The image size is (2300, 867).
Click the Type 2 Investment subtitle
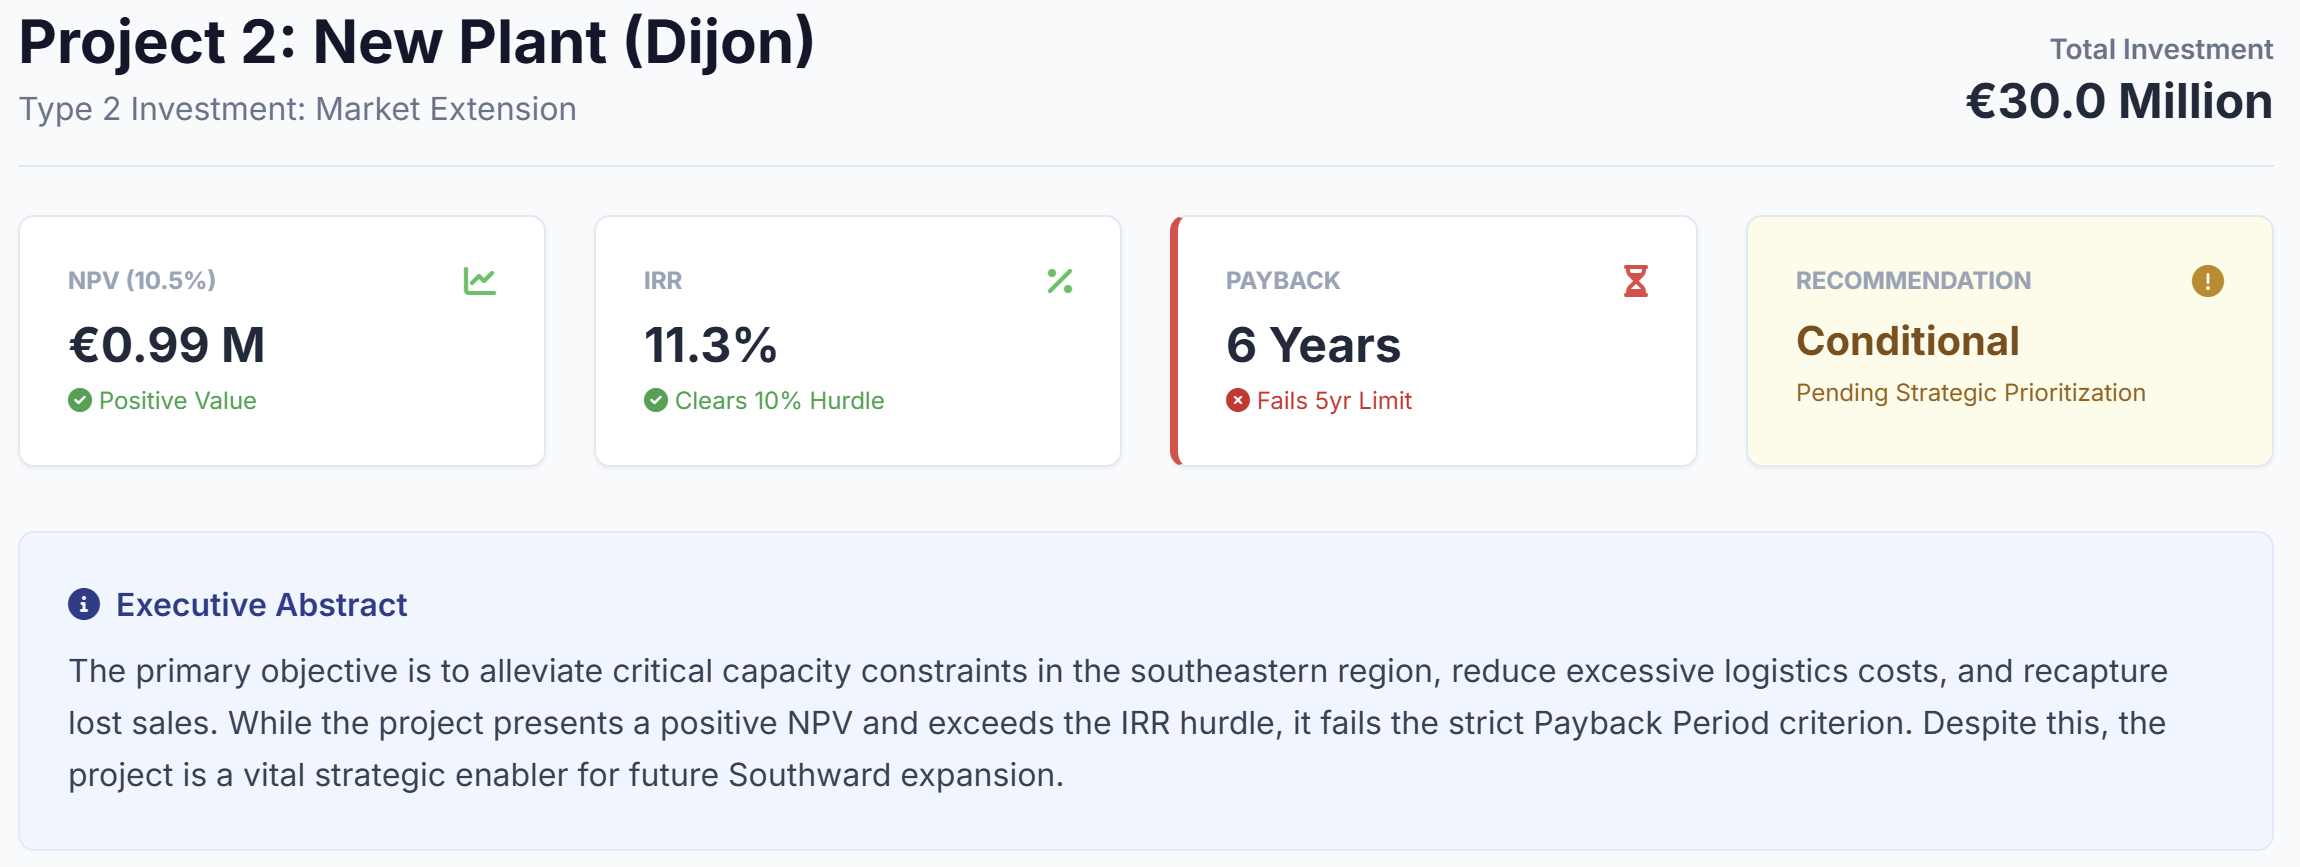pyautogui.click(x=297, y=109)
